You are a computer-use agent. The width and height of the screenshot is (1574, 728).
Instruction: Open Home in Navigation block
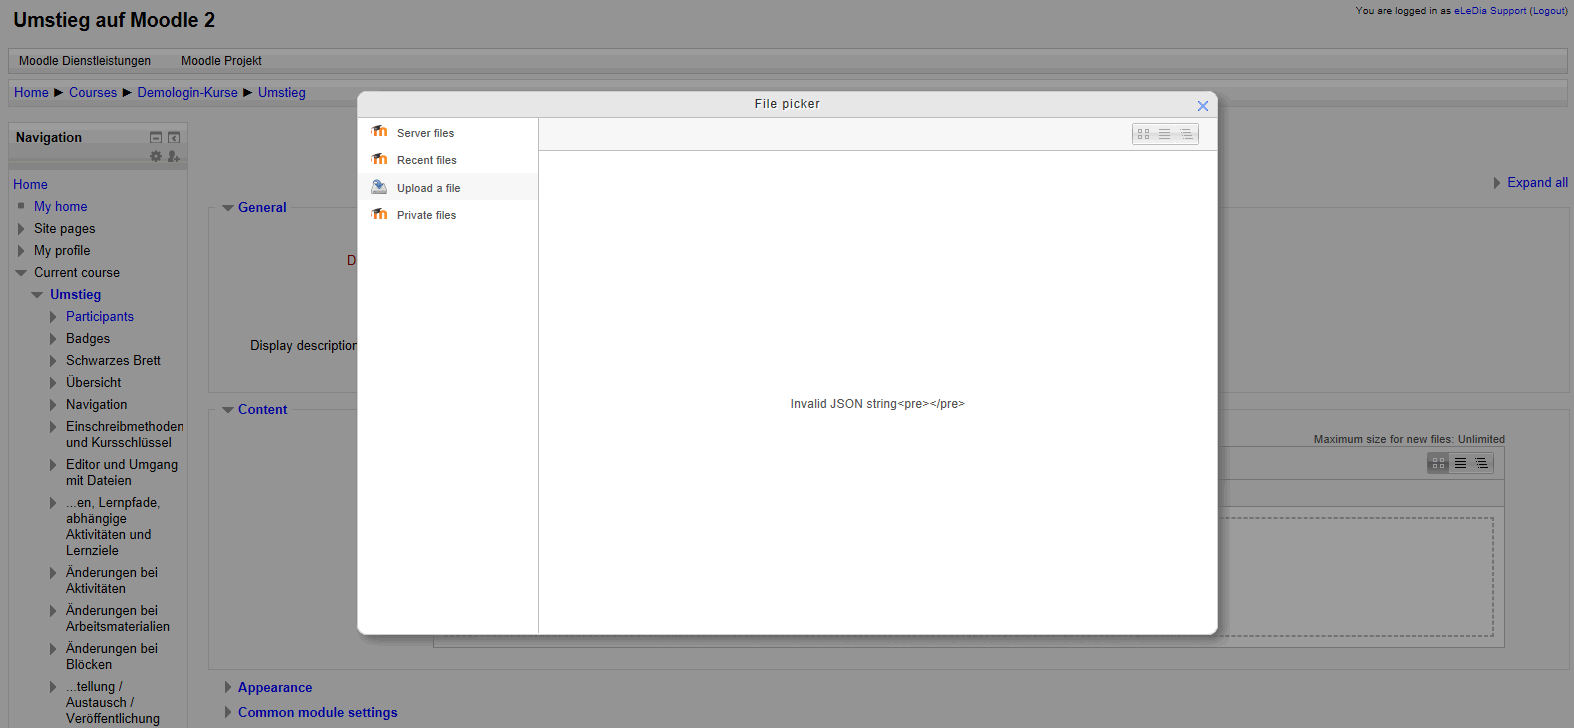(x=30, y=184)
